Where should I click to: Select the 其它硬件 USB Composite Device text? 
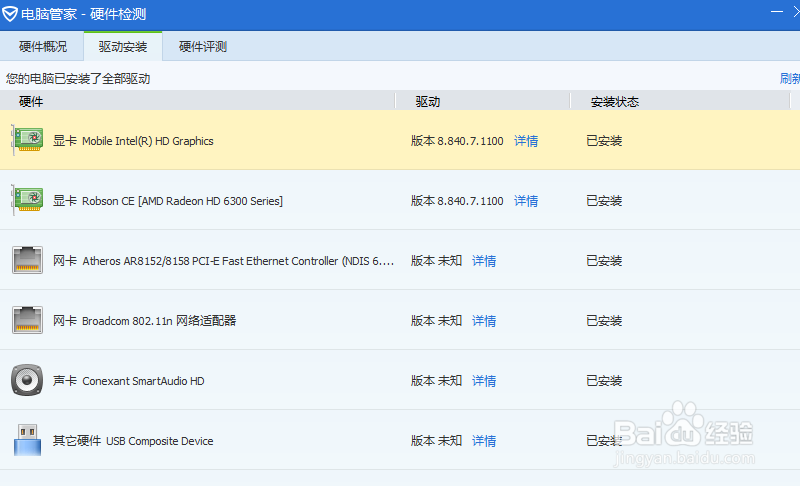click(x=133, y=441)
